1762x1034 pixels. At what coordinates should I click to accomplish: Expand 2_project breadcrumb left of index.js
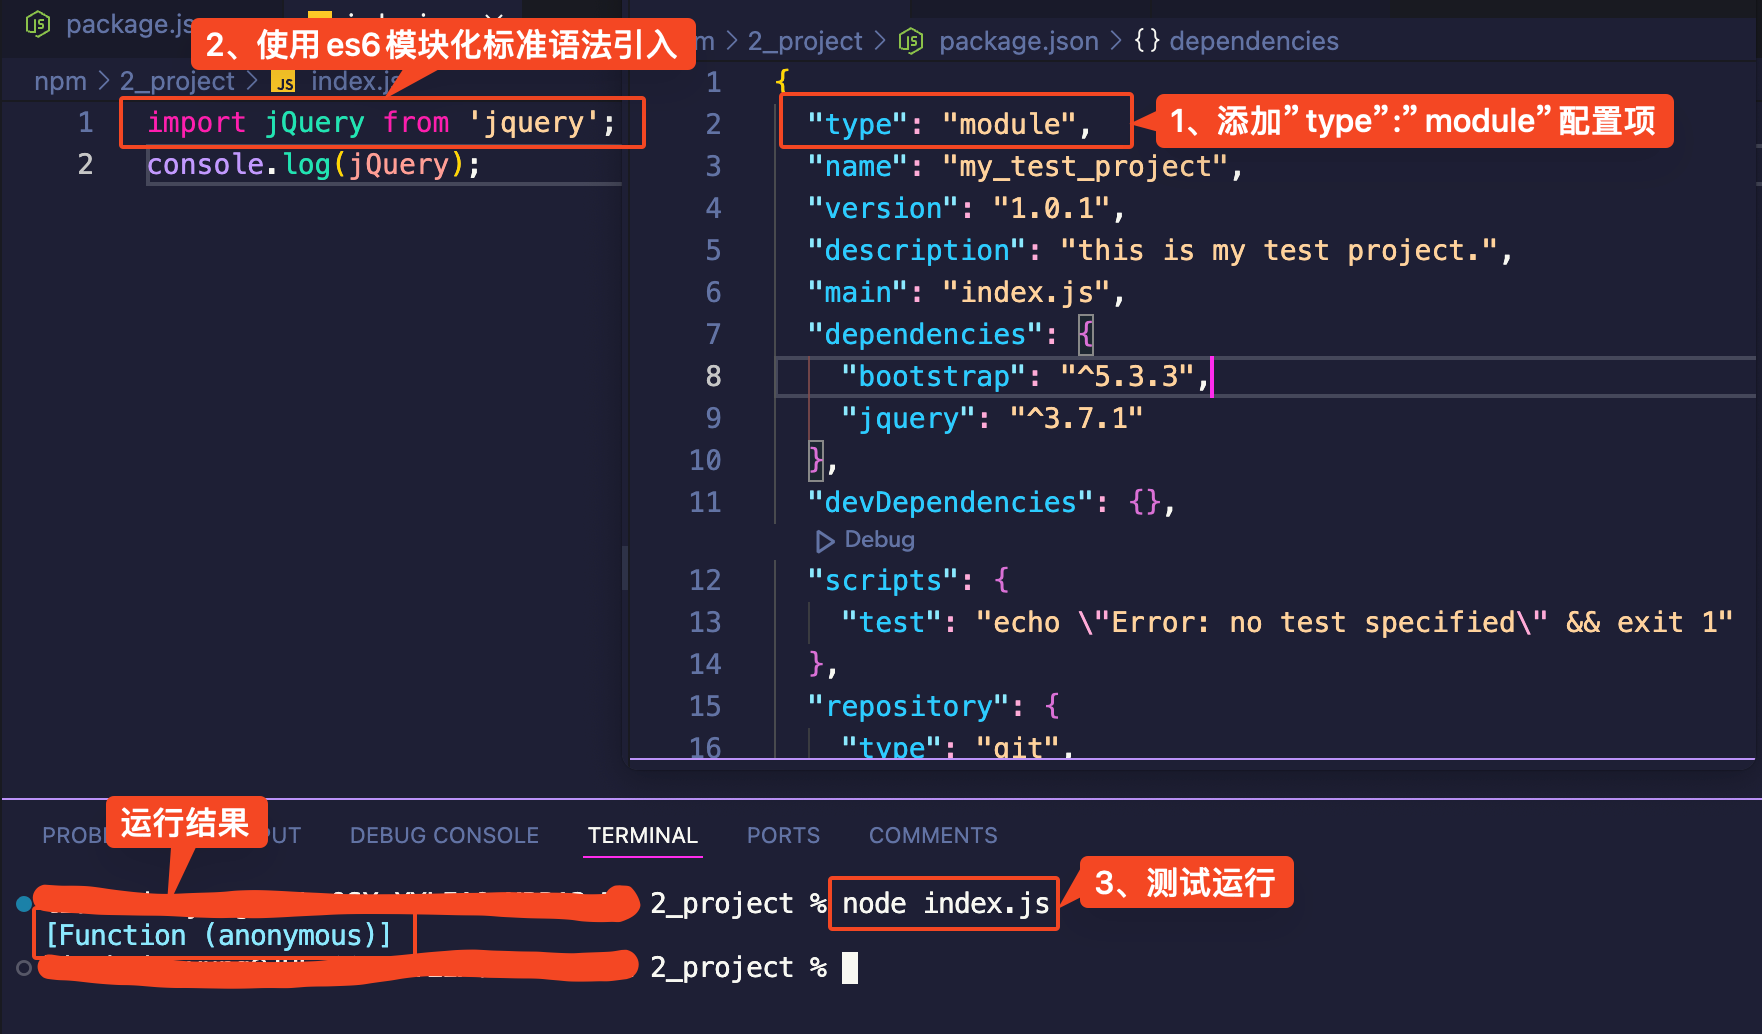point(177,81)
